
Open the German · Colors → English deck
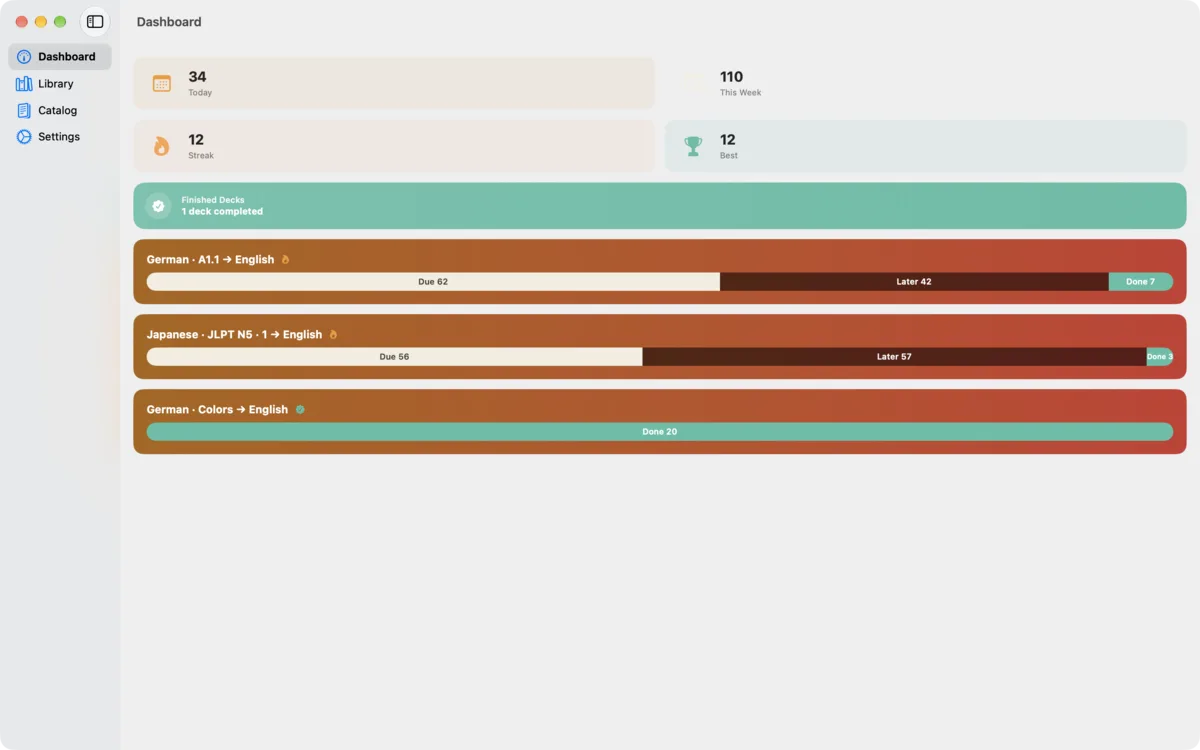pos(660,422)
